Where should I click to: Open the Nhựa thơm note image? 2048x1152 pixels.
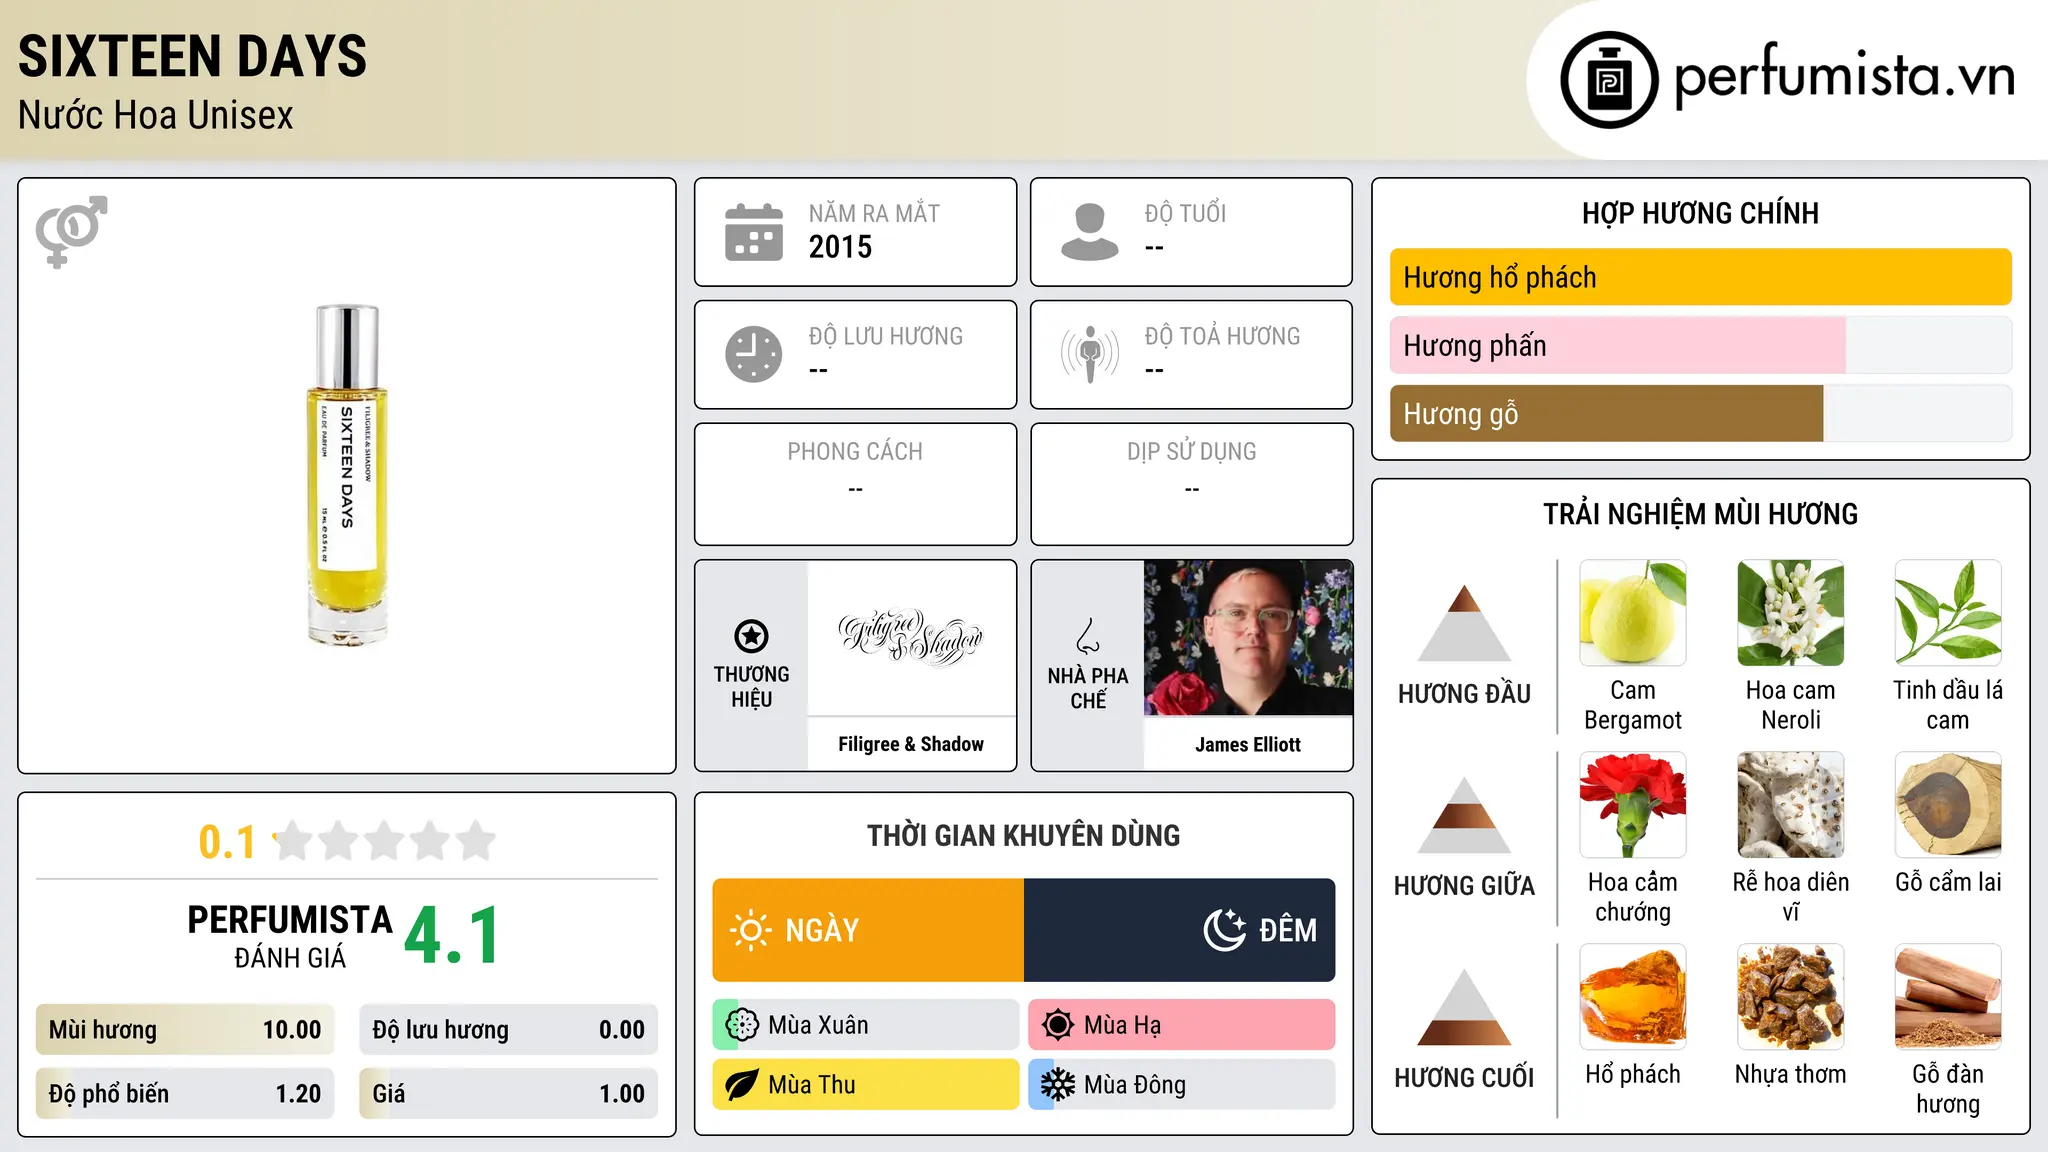point(1791,997)
